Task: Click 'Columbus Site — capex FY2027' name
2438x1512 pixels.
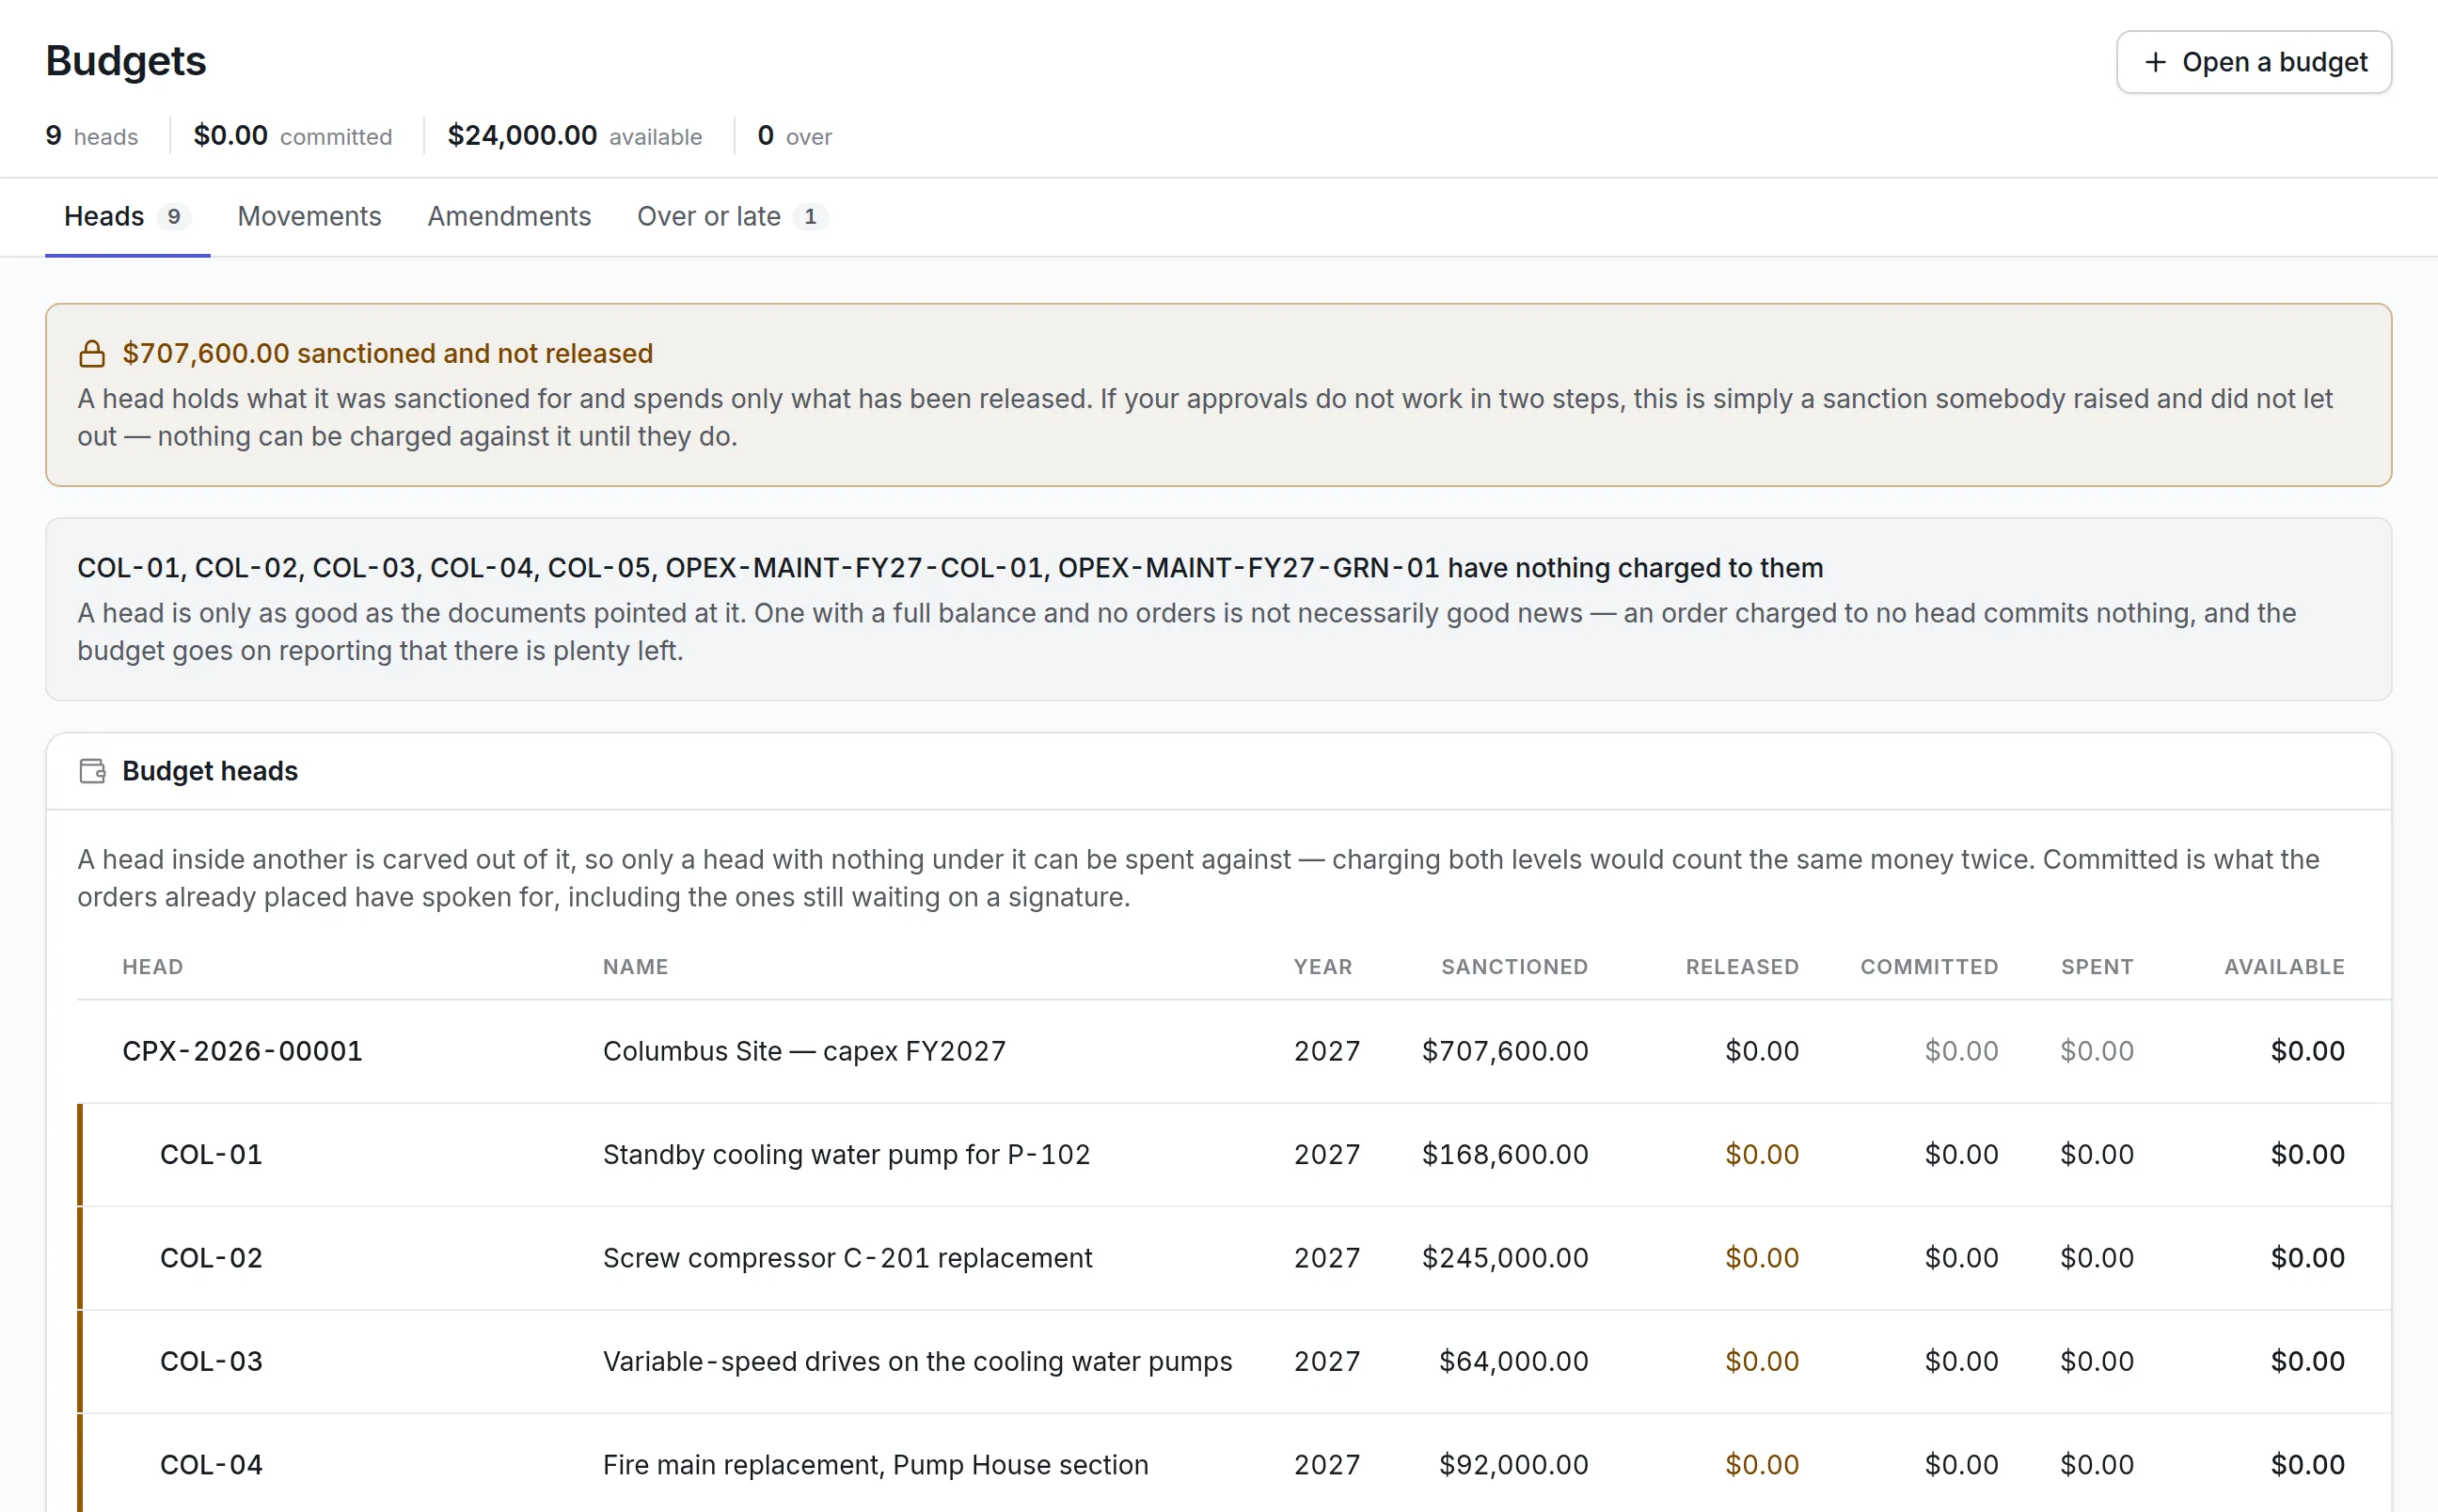Action: coord(804,1051)
